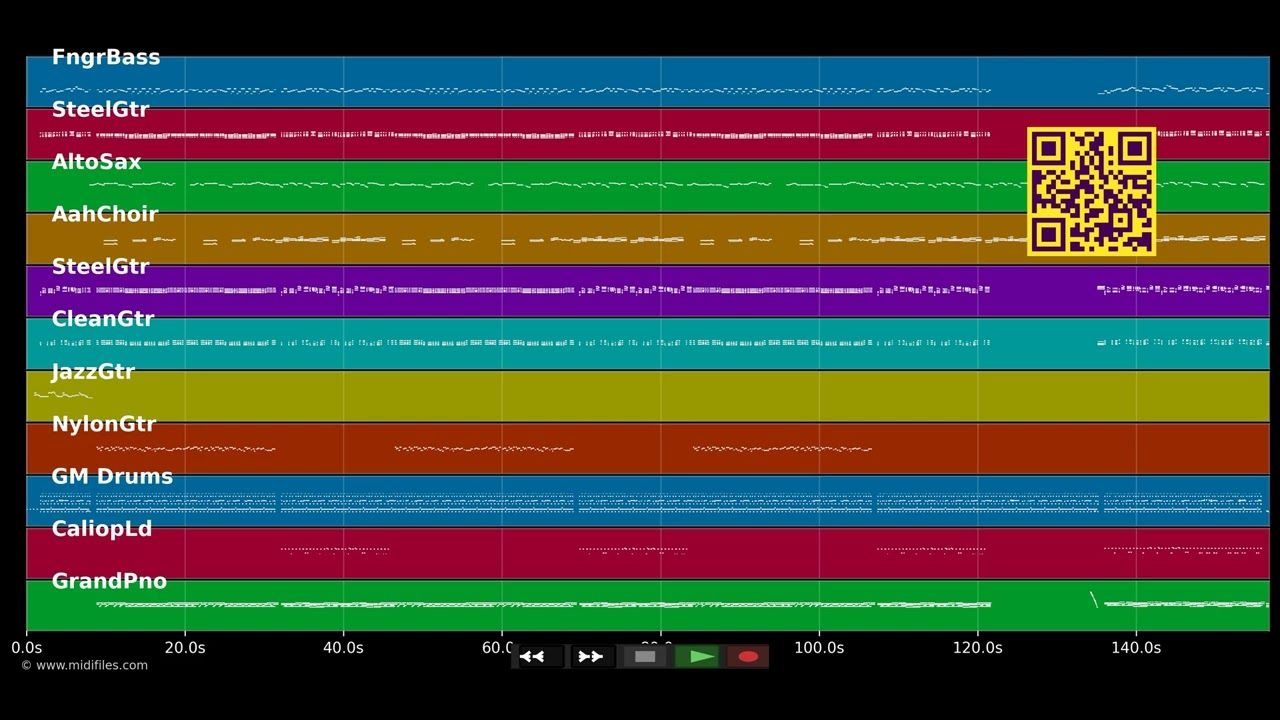
Task: Click the 20.0s time axis label
Action: [185, 648]
